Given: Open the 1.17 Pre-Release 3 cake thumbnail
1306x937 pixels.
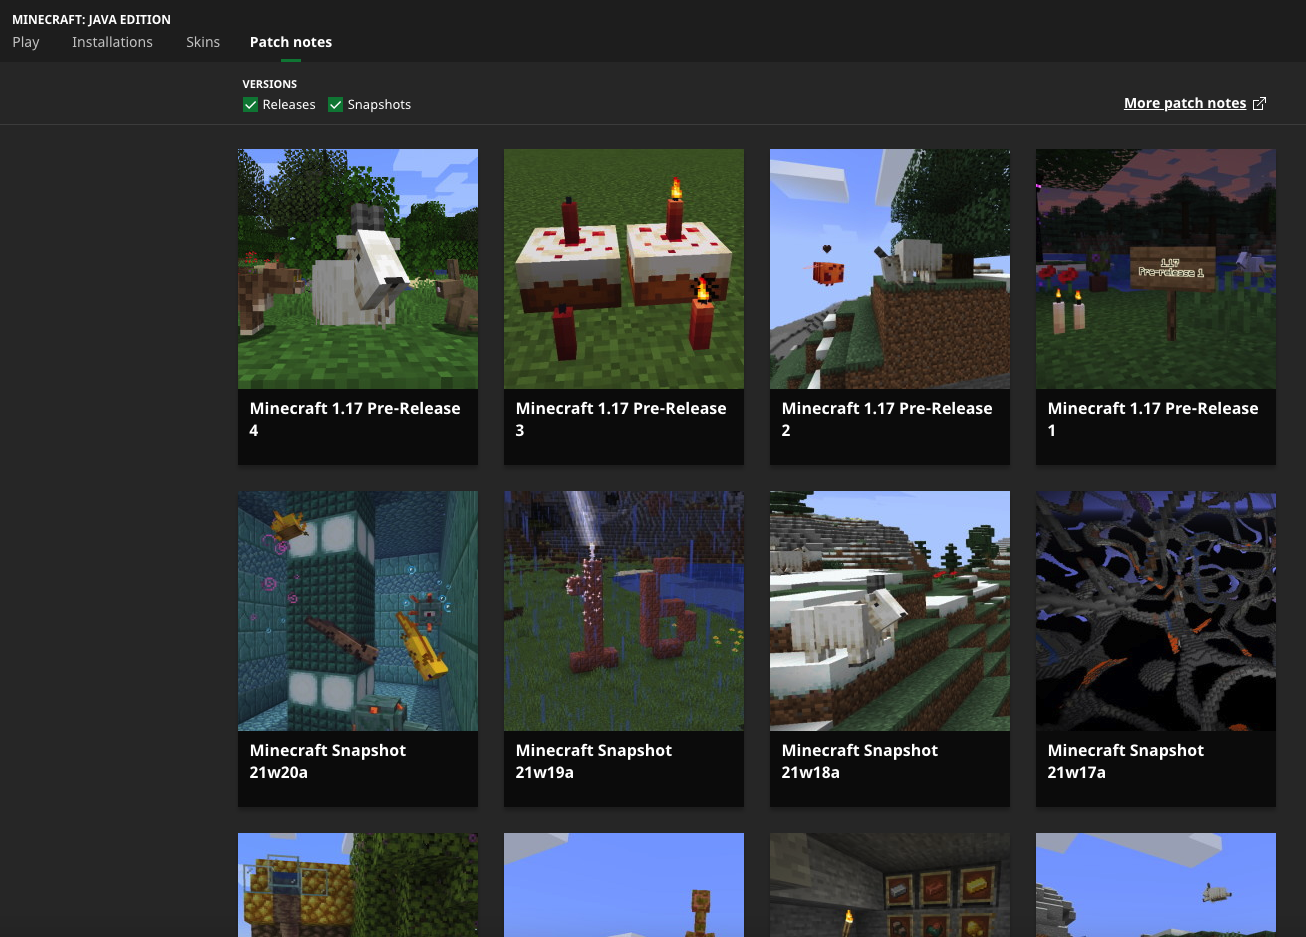Looking at the screenshot, I should [624, 269].
